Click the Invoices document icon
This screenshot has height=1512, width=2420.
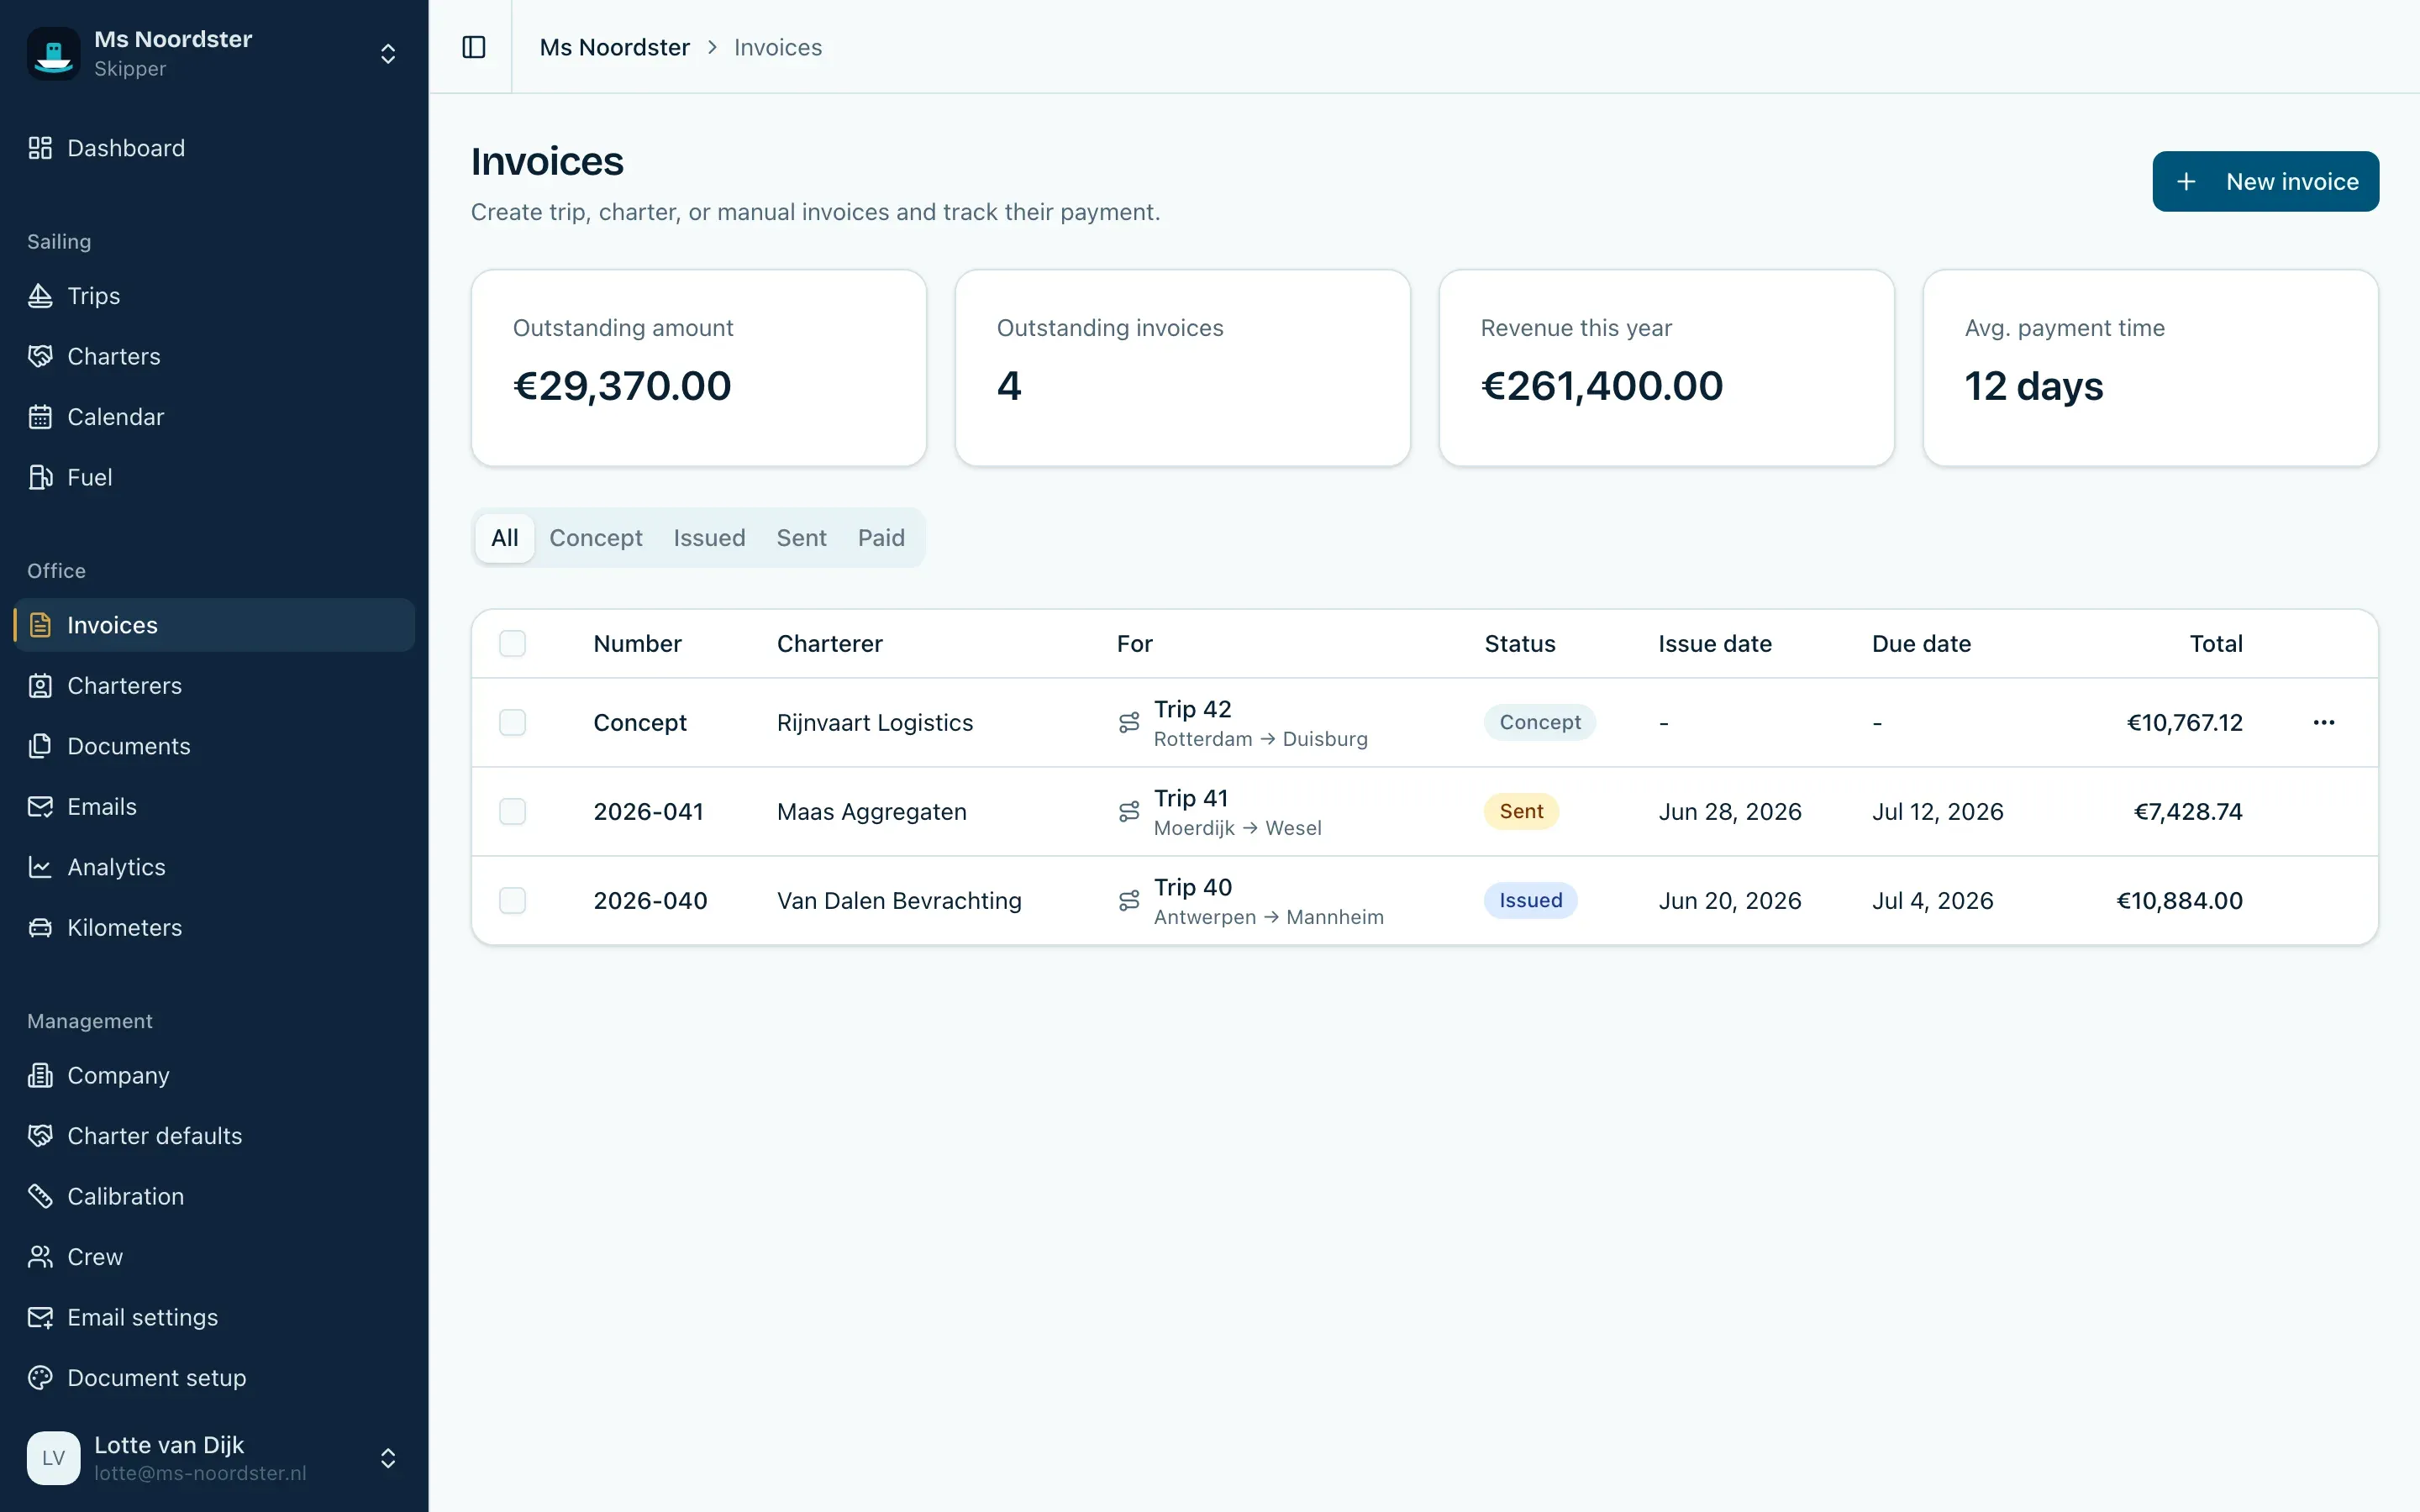40,625
